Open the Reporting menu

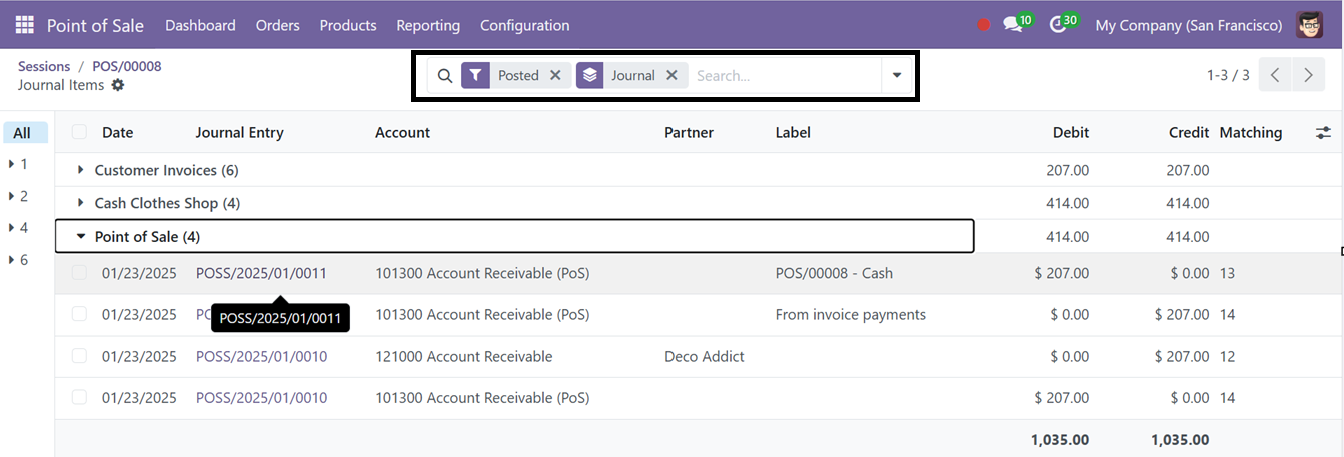428,25
